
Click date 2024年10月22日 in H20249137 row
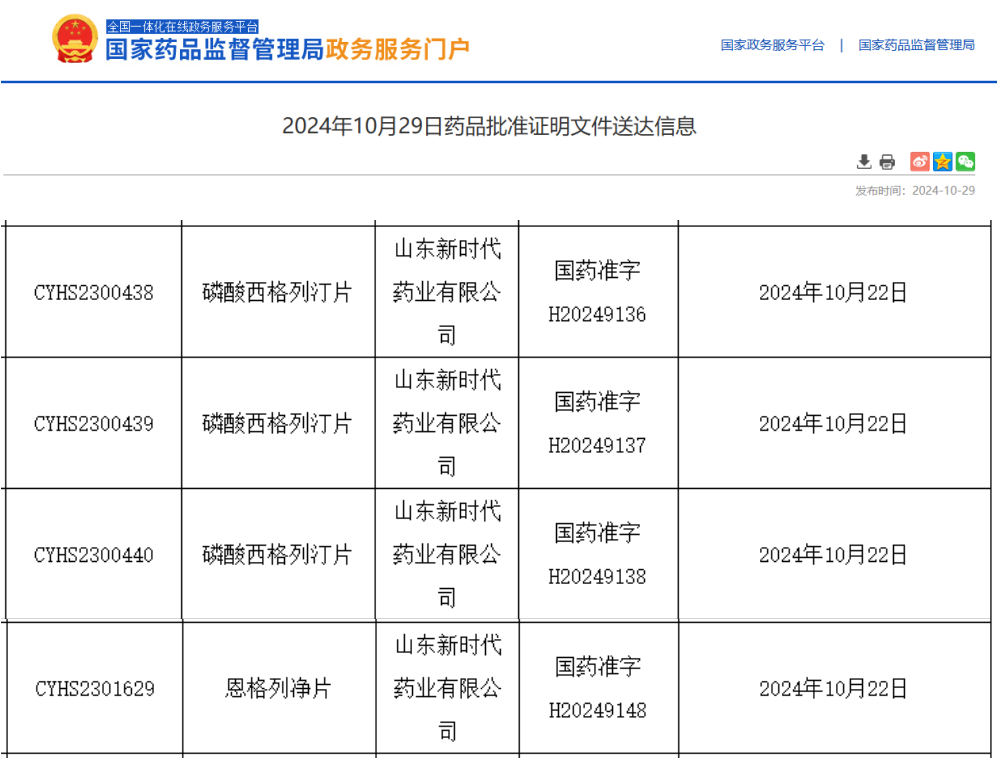833,424
